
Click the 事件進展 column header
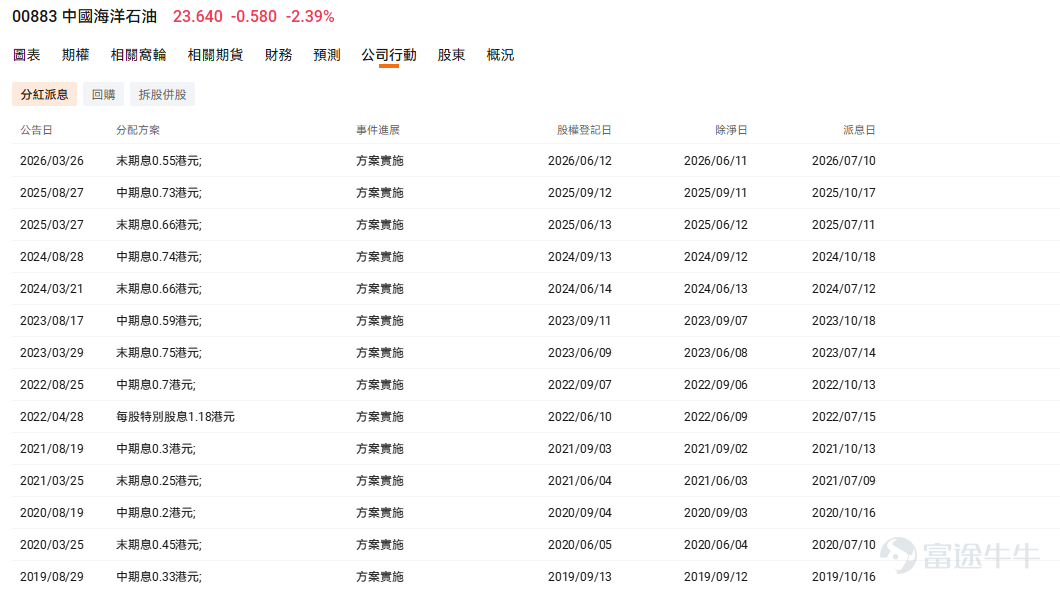[378, 130]
